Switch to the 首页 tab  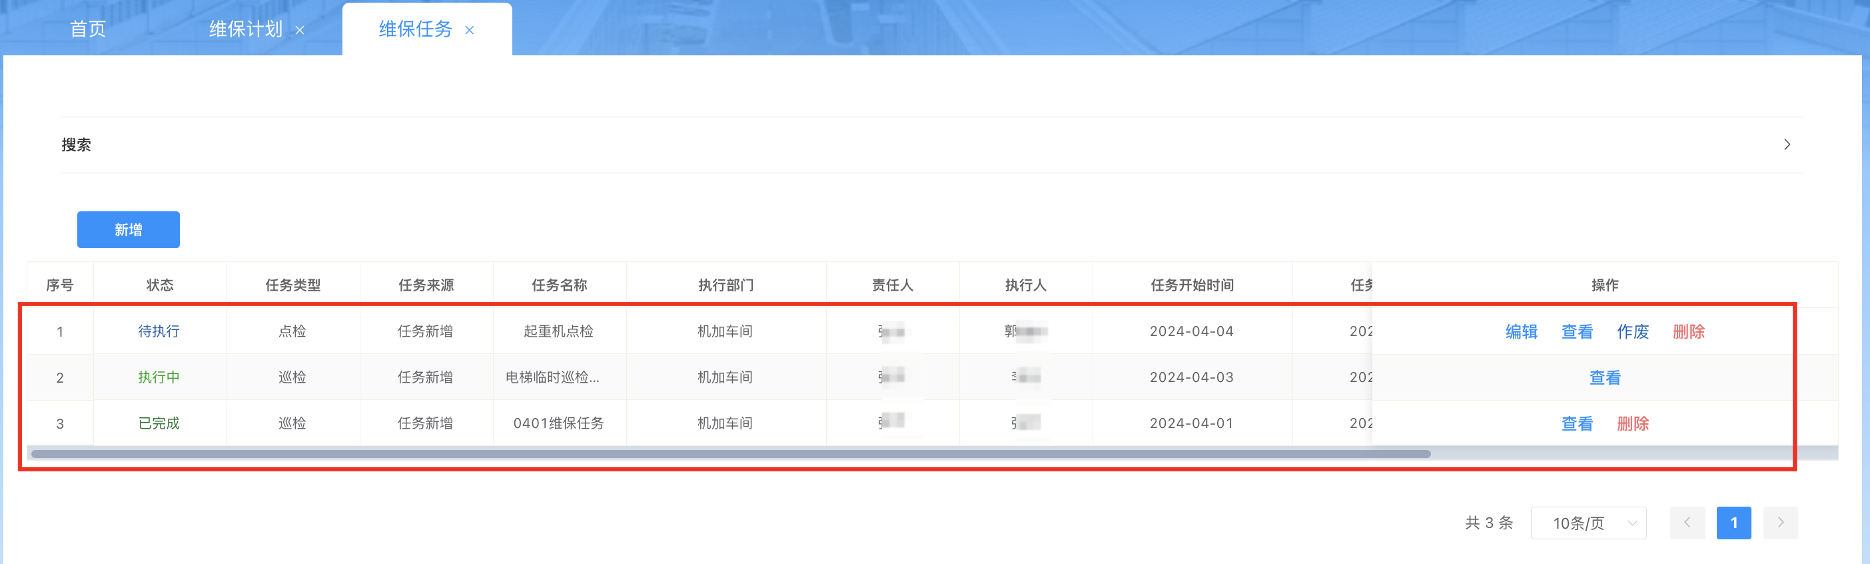(88, 29)
